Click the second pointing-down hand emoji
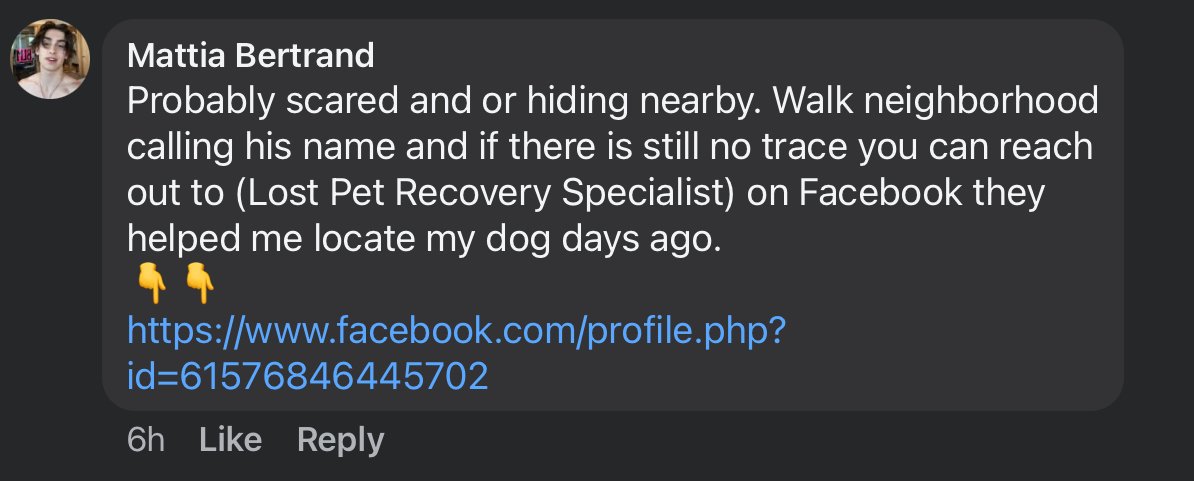This screenshot has height=481, width=1194. click(200, 285)
